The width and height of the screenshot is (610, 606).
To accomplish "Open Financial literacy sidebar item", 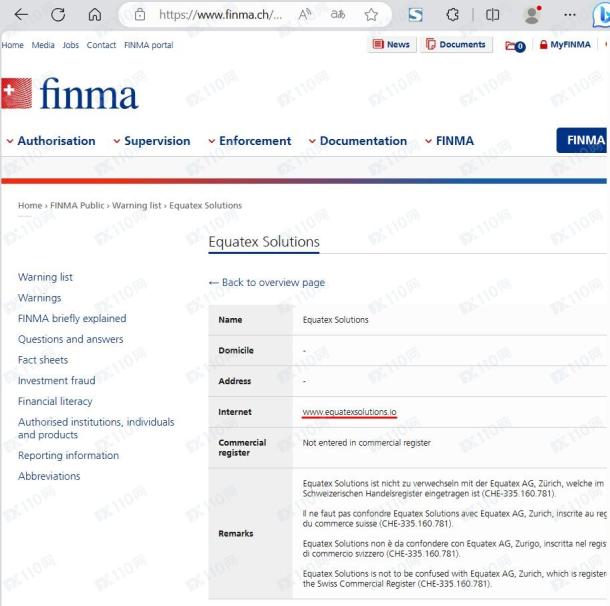I will [x=55, y=401].
